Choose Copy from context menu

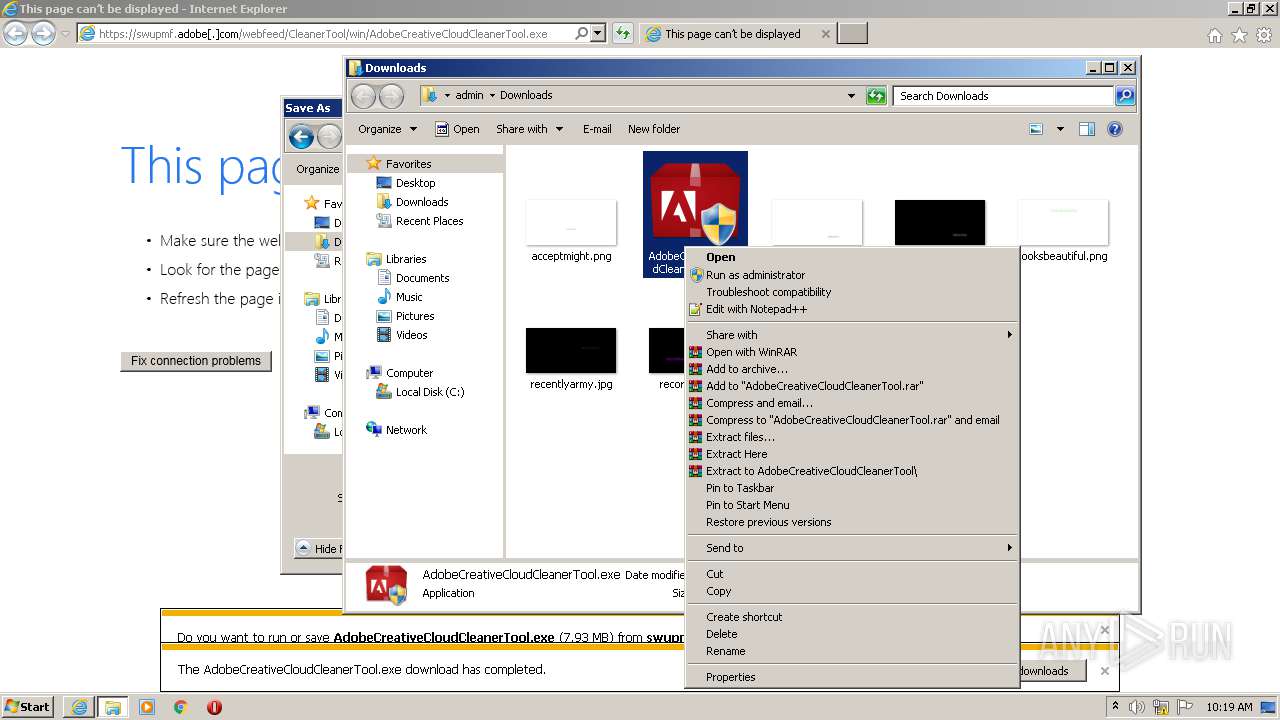click(x=718, y=591)
